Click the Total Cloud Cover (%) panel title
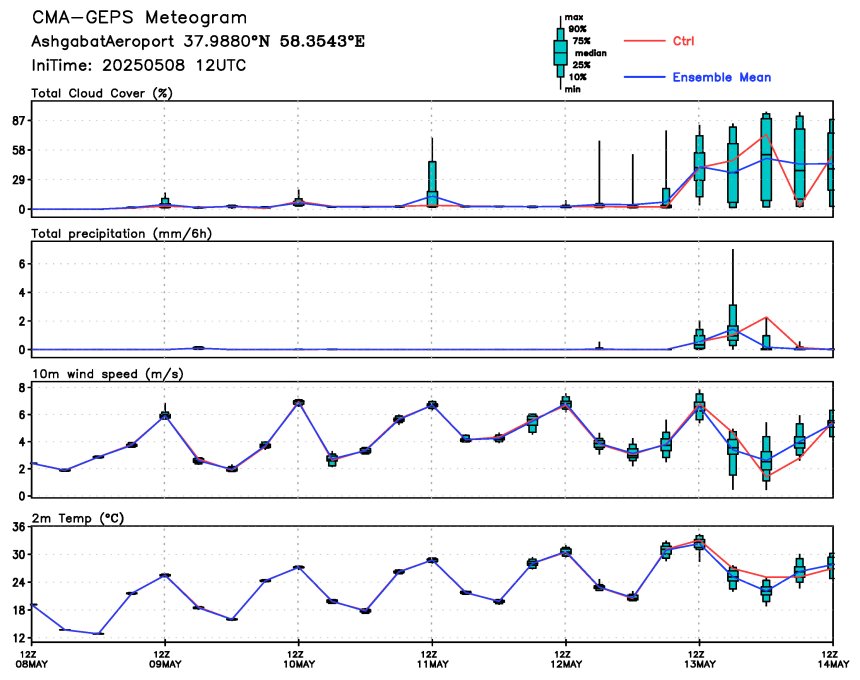The width and height of the screenshot is (860, 680). tap(102, 93)
